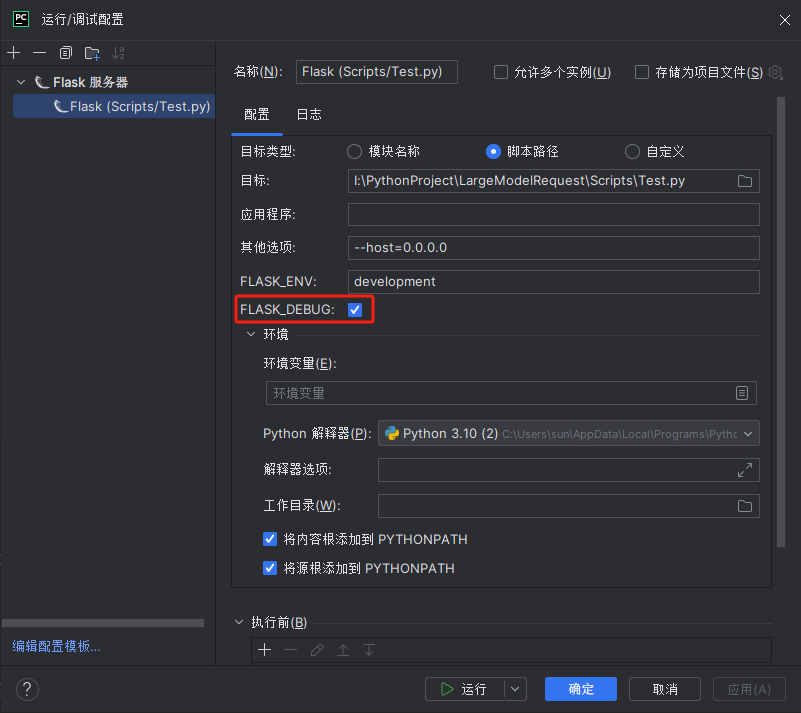The height and width of the screenshot is (713, 801).
Task: Click the add new configuration plus icon
Action: (x=14, y=52)
